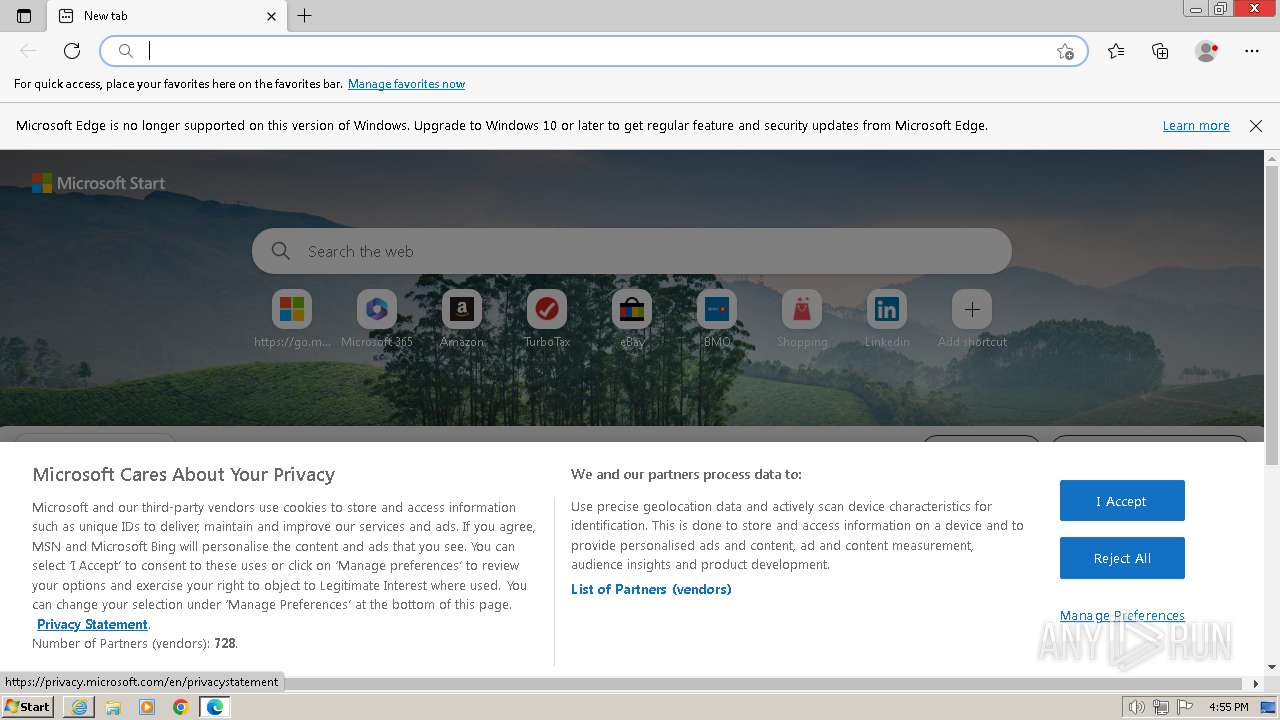Click the 4:55 PM system clock
1280x720 pixels.
pyautogui.click(x=1228, y=707)
